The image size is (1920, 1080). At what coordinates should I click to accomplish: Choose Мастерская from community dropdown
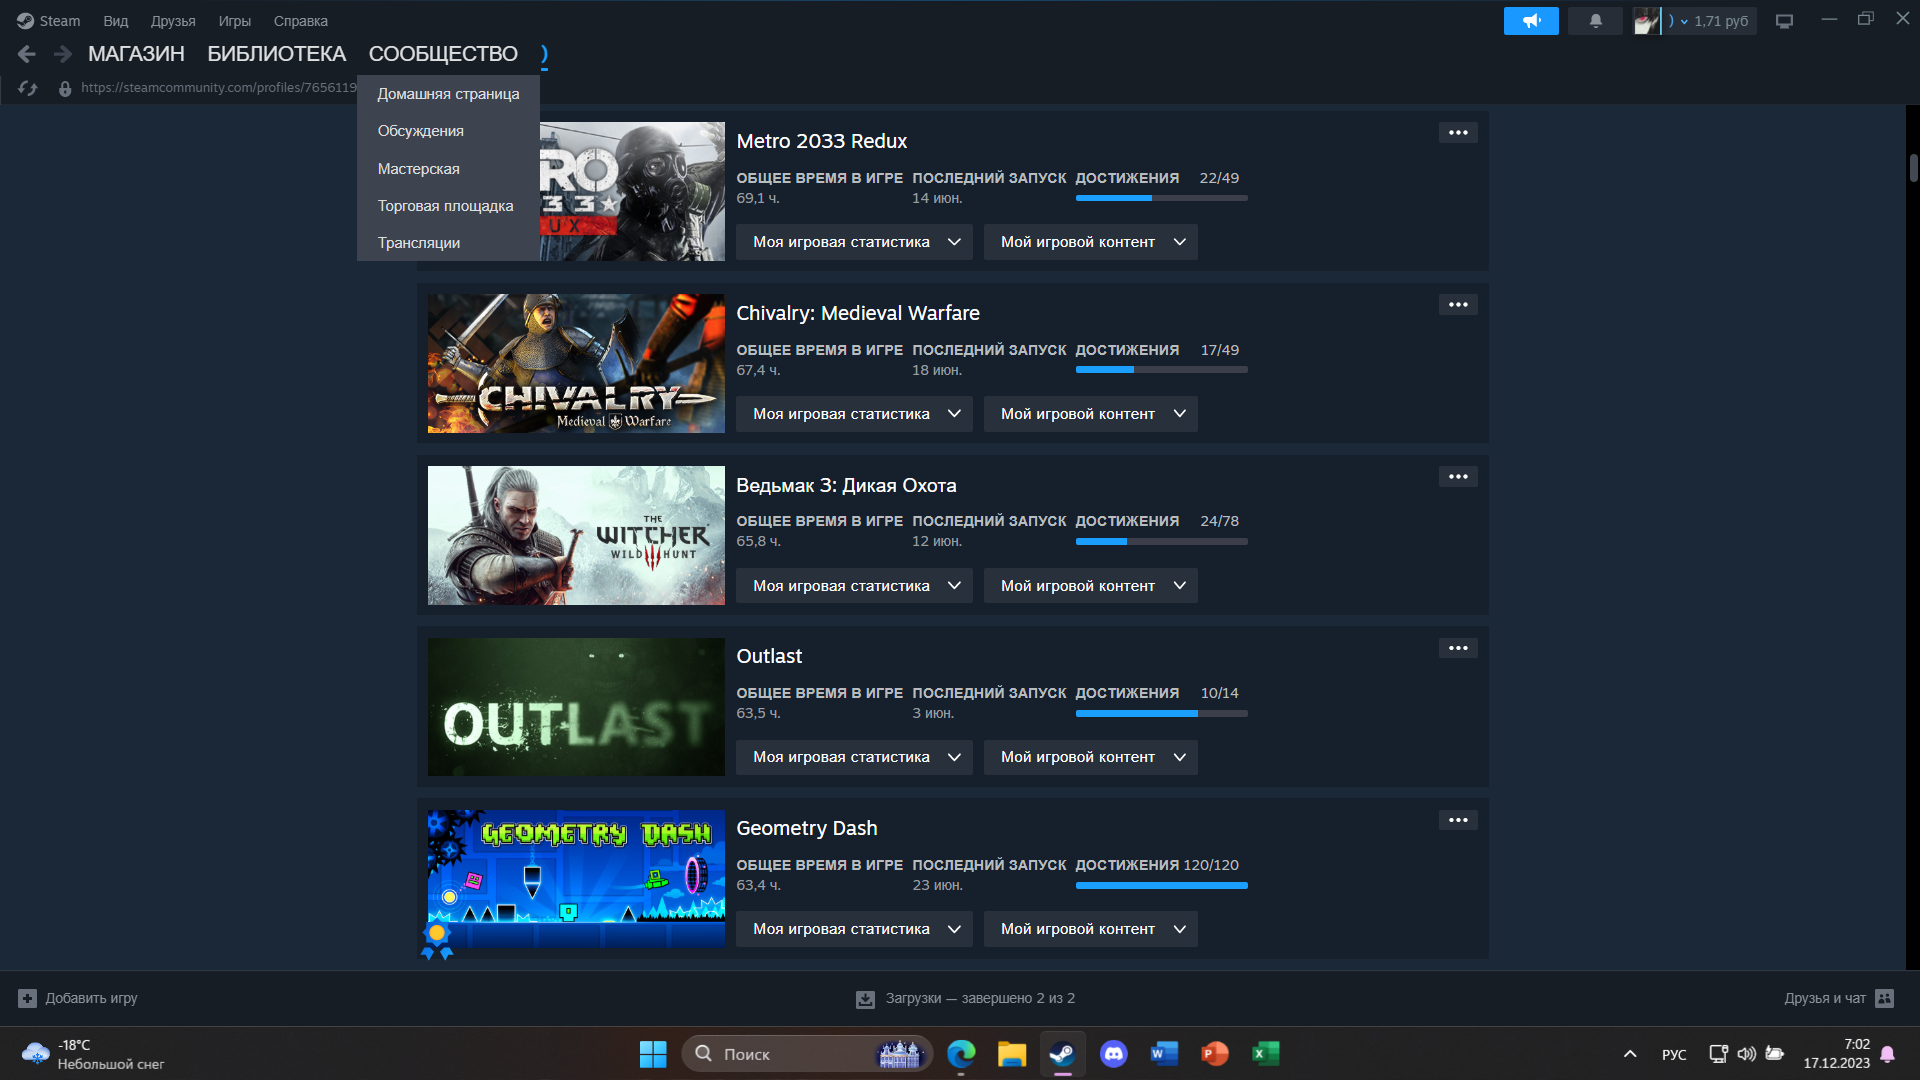point(448,169)
